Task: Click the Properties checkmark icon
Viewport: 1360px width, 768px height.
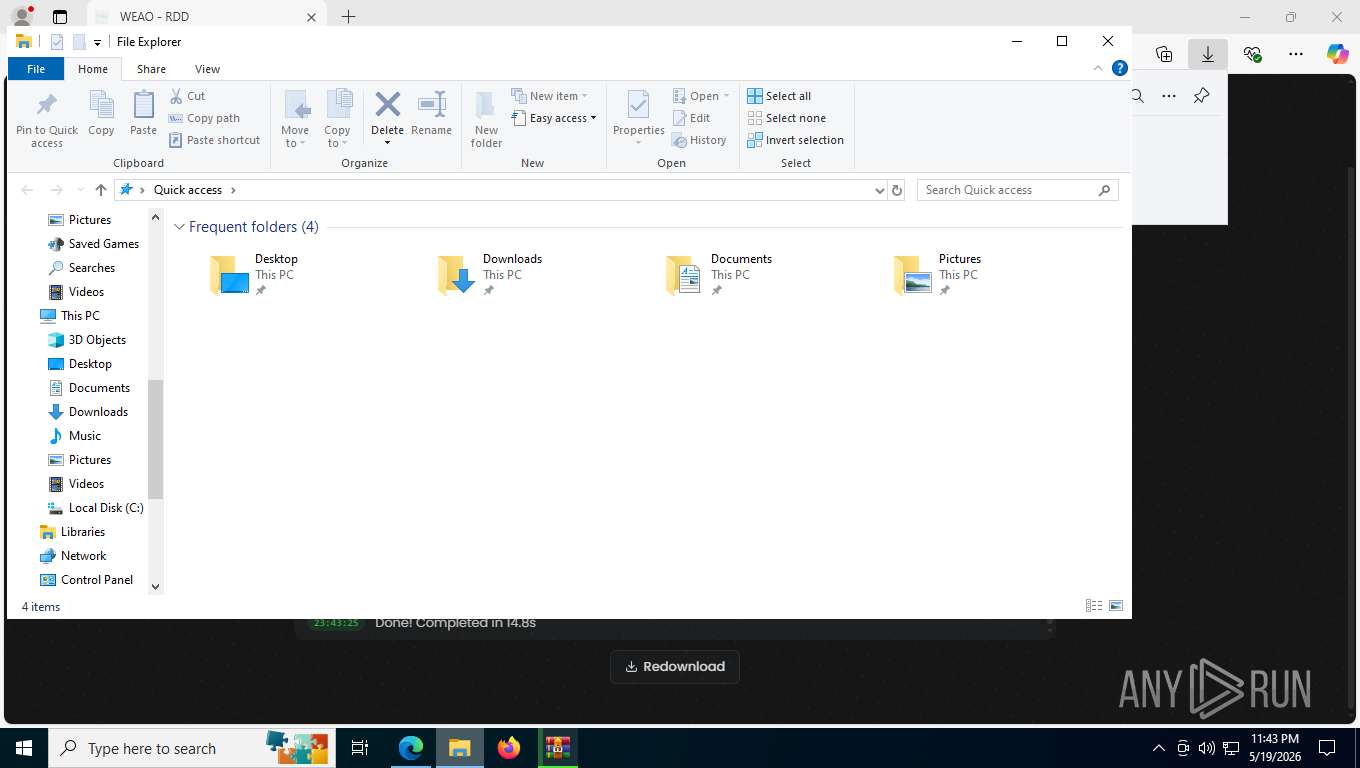Action: coord(638,106)
